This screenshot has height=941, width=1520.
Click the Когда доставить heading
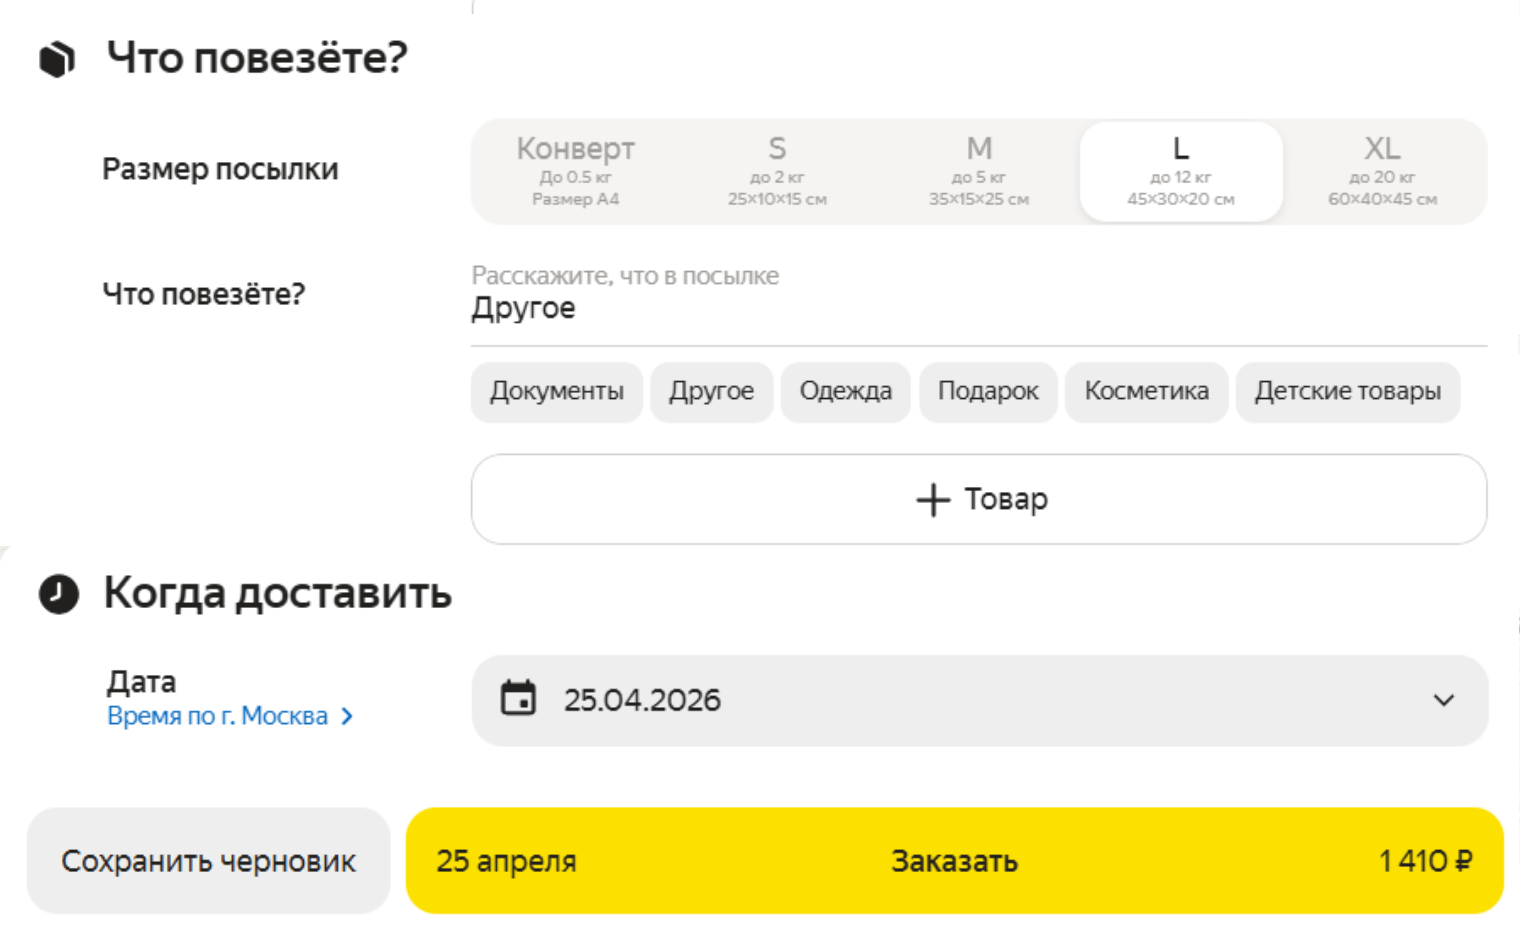tap(278, 594)
